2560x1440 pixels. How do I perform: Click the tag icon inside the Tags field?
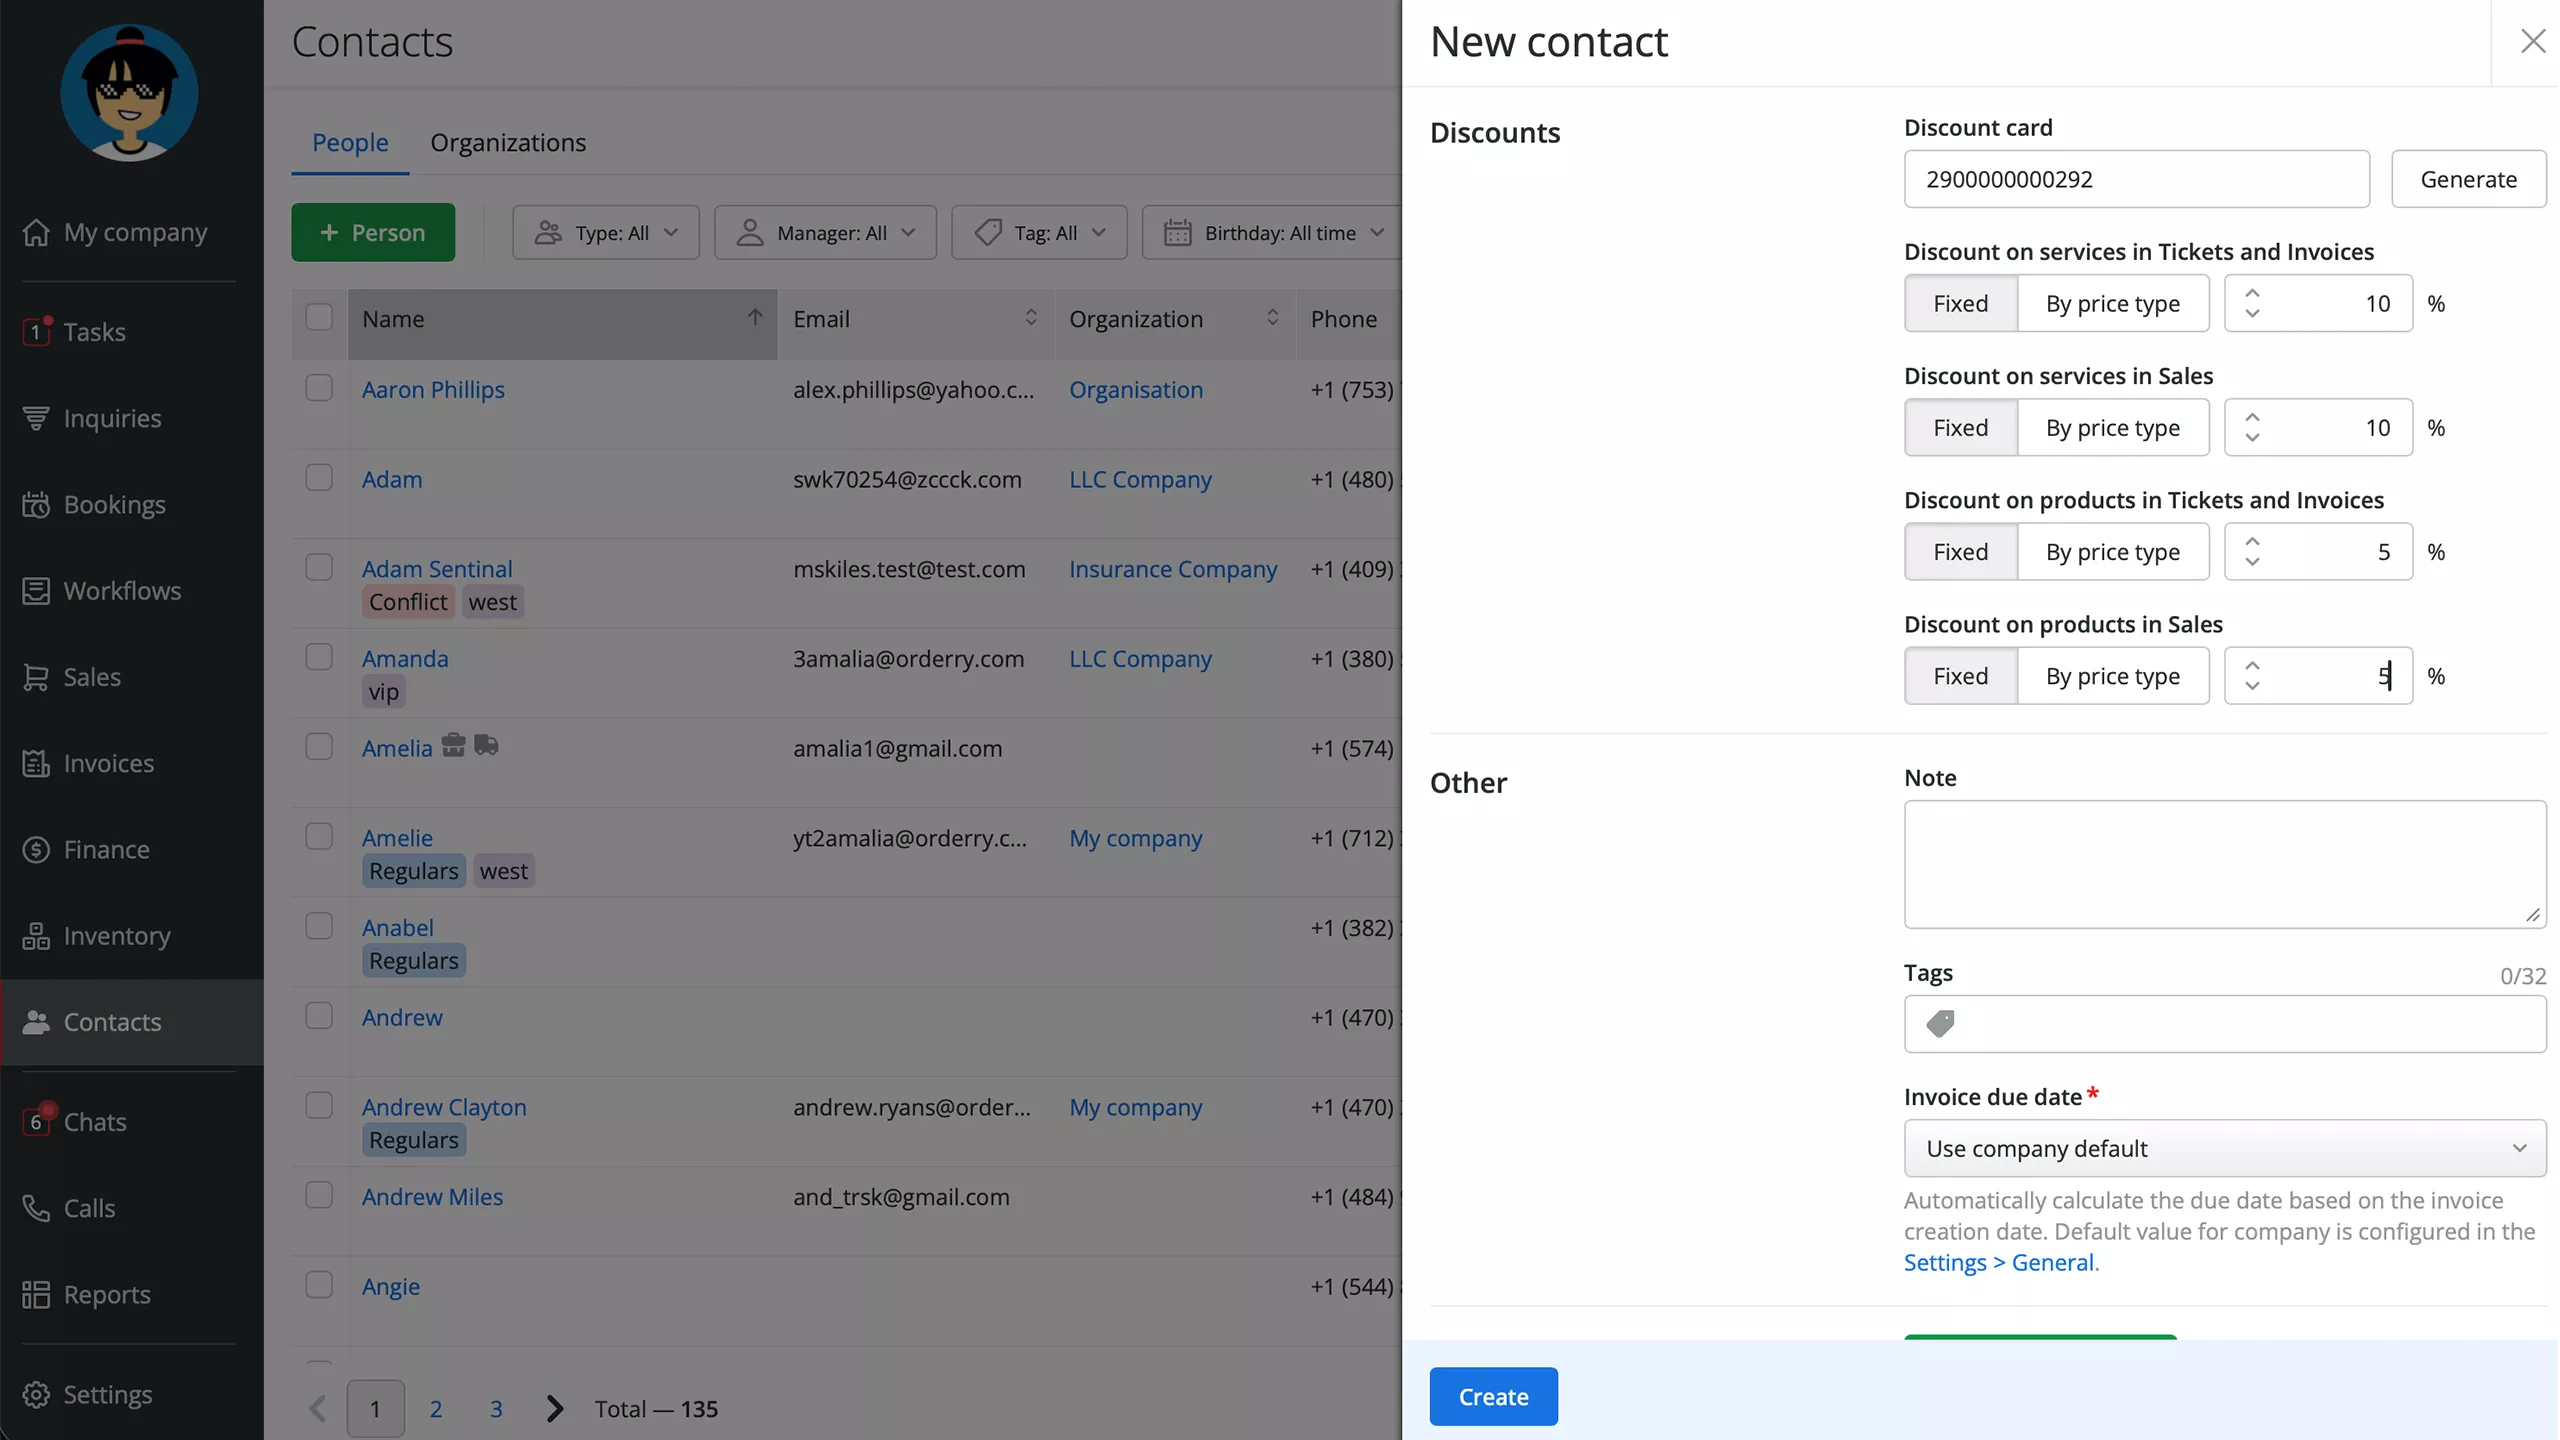[1941, 1024]
